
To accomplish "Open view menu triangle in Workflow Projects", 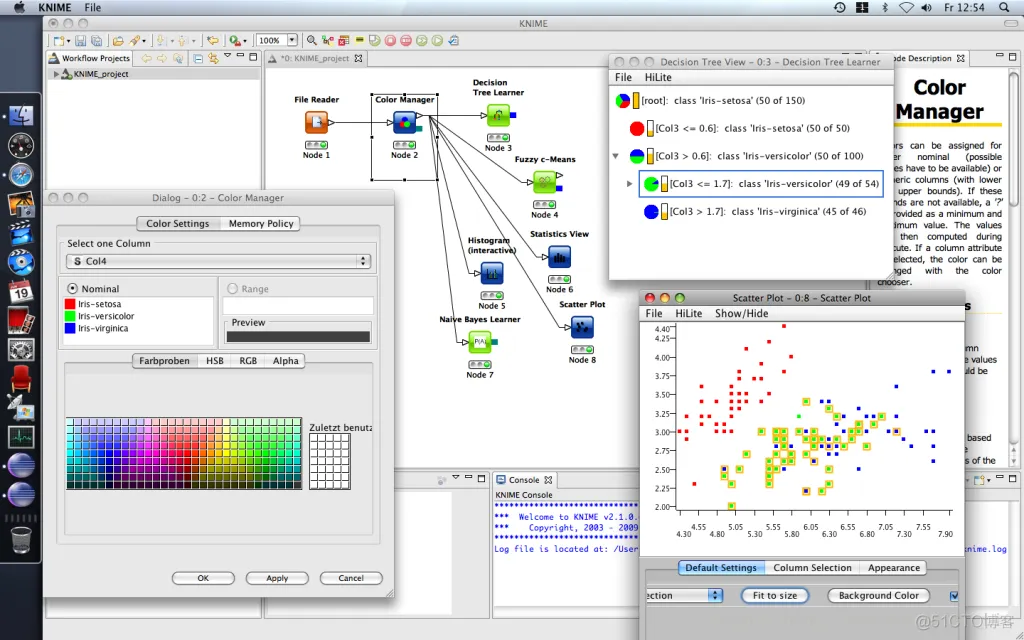I will click(227, 57).
